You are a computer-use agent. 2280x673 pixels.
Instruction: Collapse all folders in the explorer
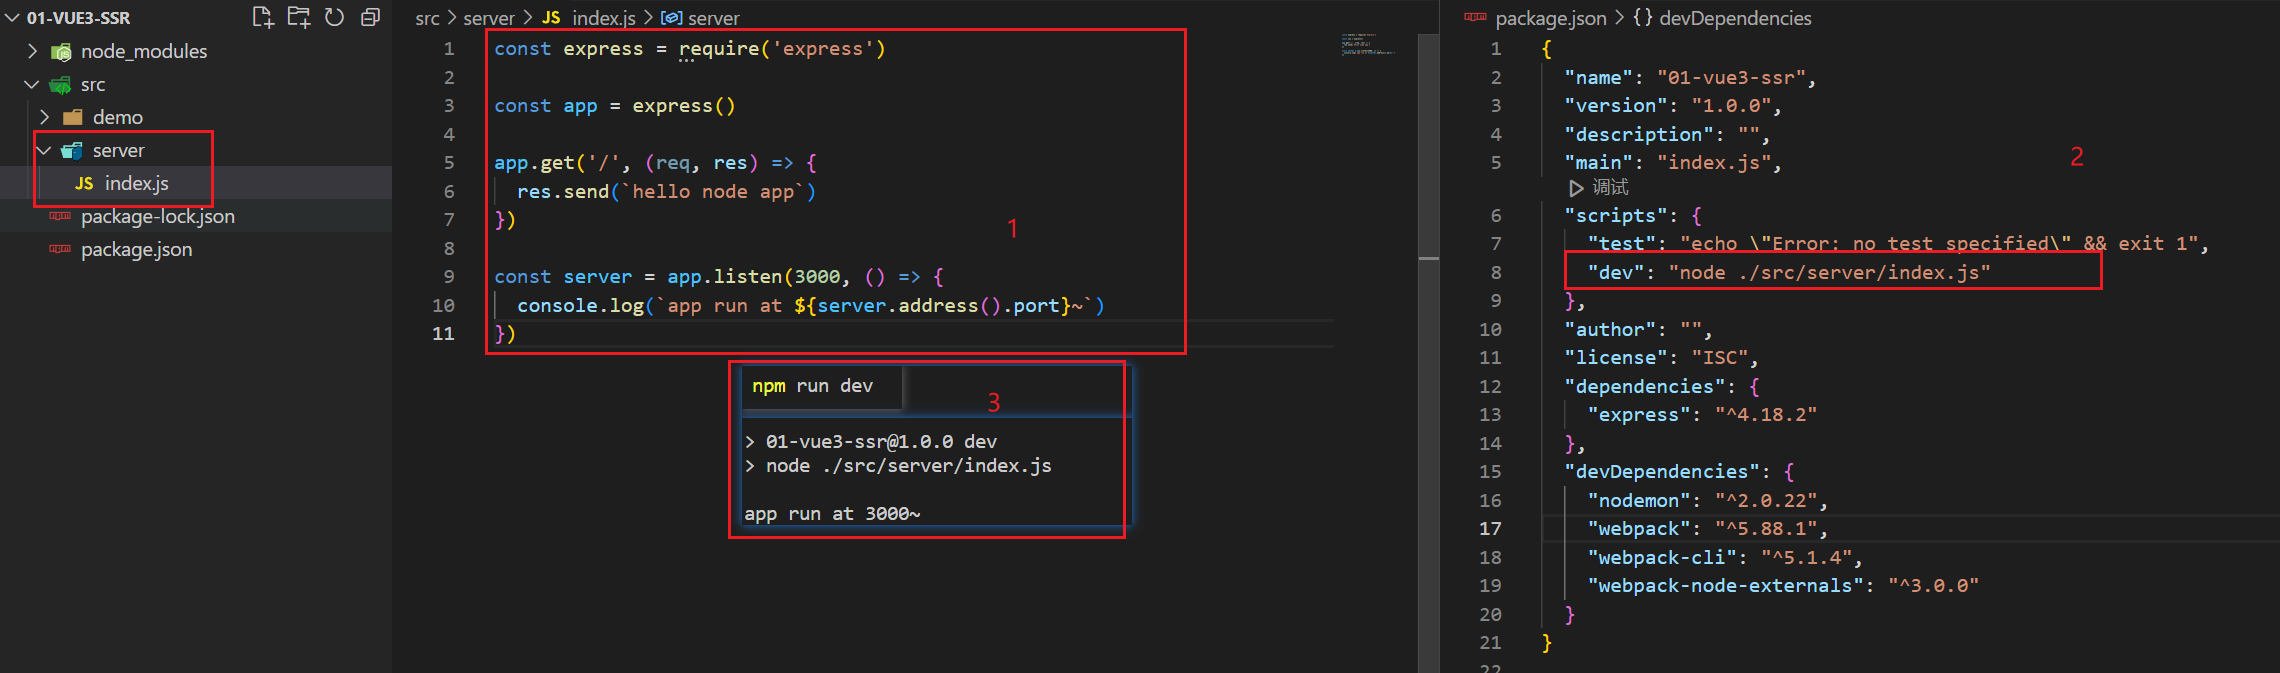click(370, 17)
